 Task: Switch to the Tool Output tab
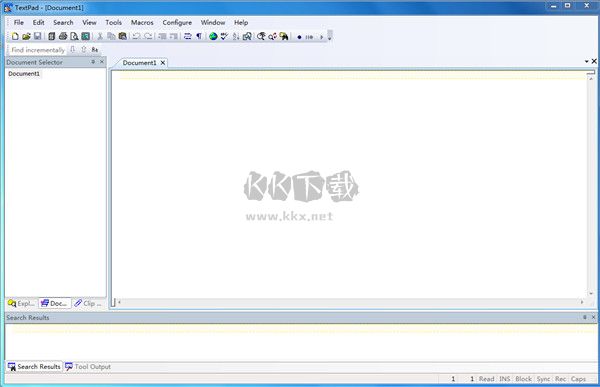coord(88,367)
